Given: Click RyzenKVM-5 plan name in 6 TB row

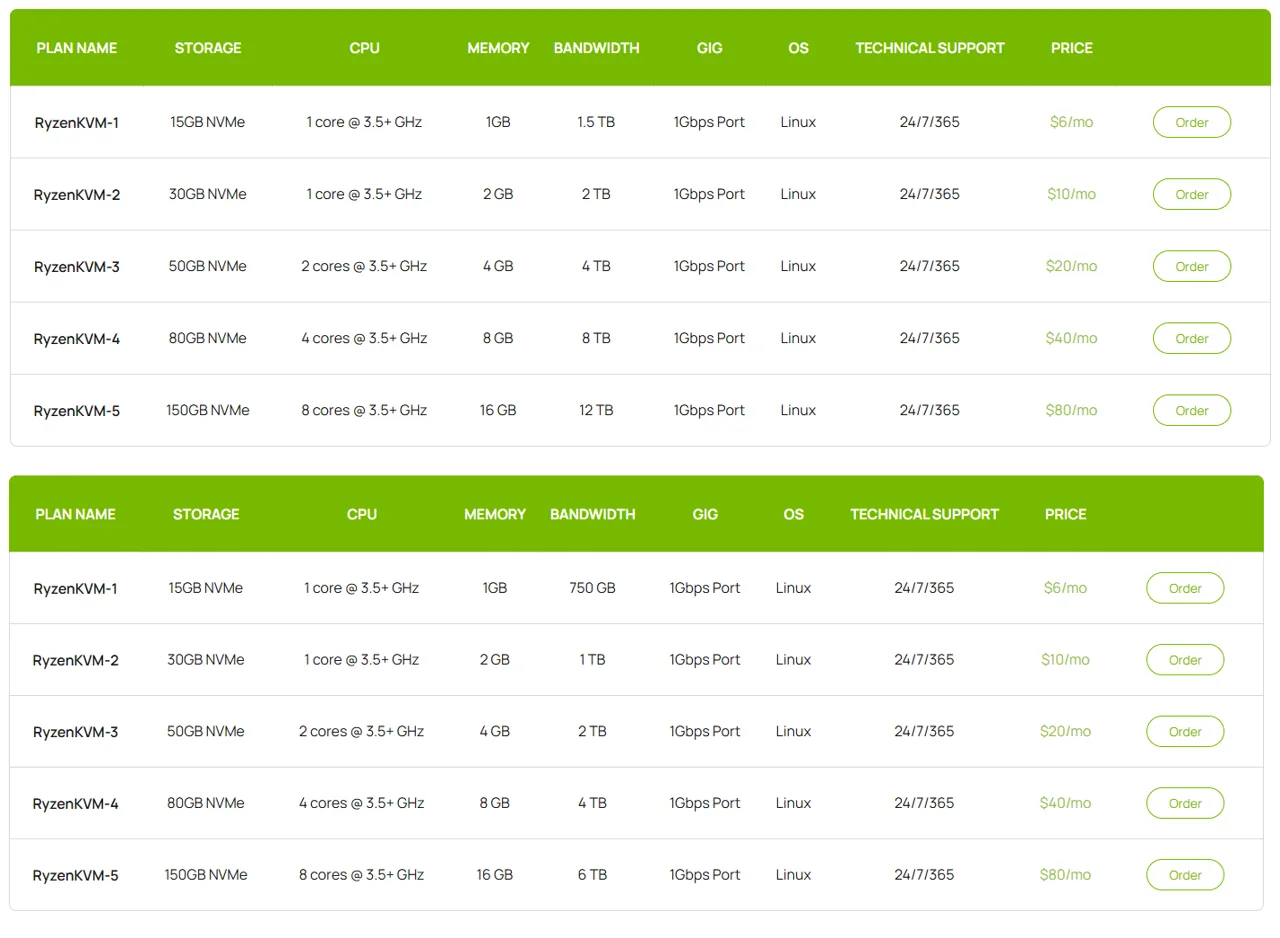Looking at the screenshot, I should (x=75, y=875).
